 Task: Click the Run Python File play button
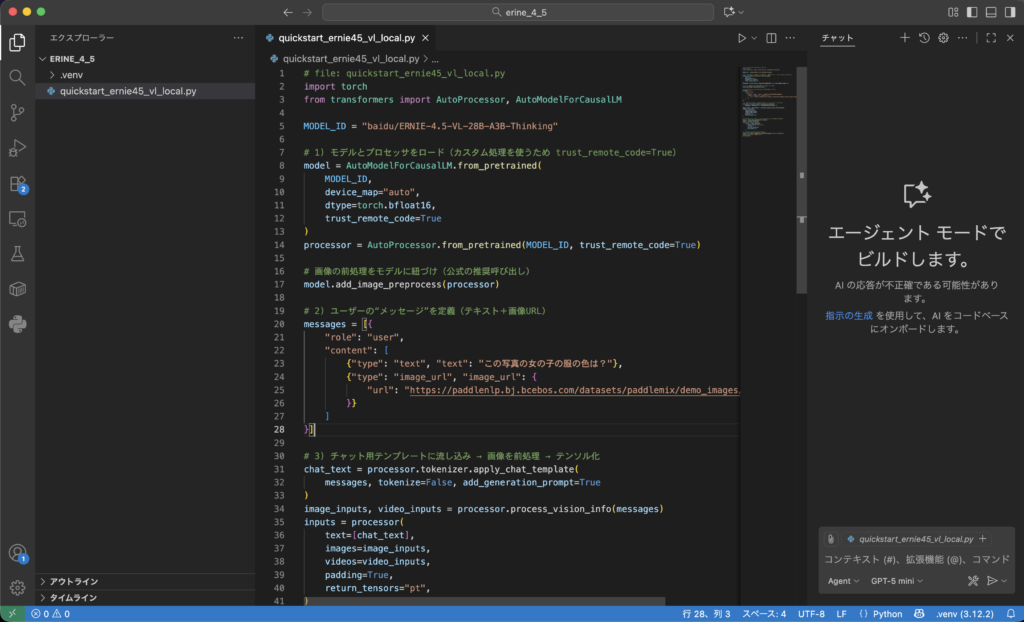coord(742,38)
